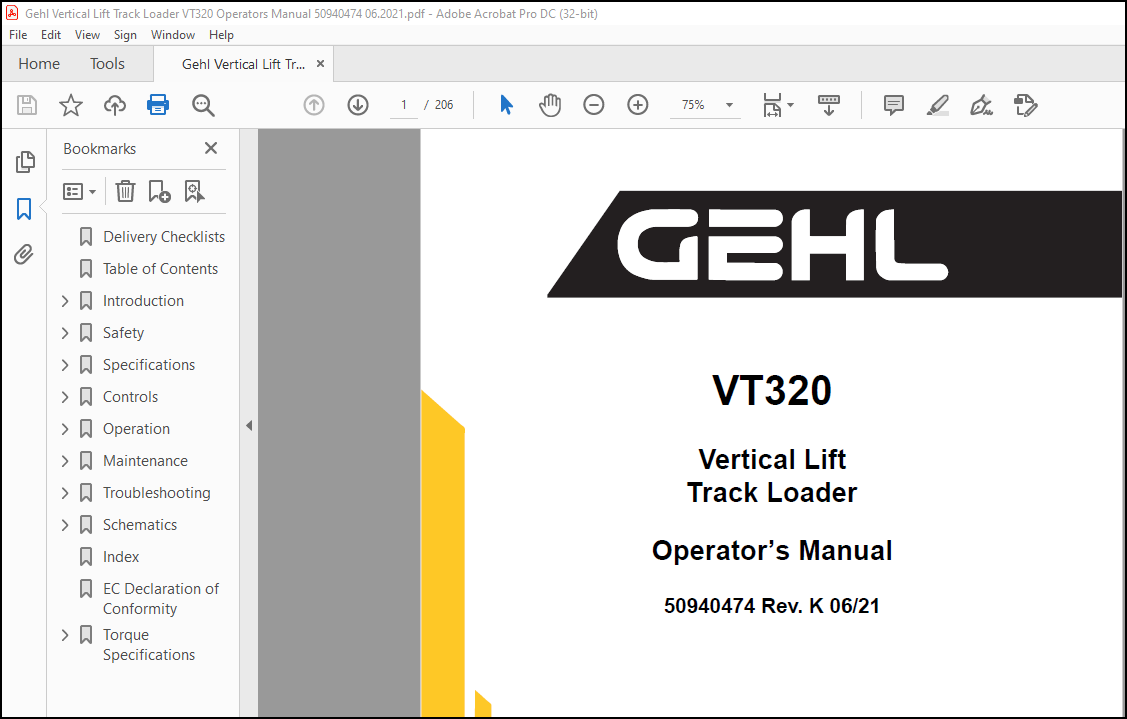Expand the Torque Specifications bookmark

point(65,635)
